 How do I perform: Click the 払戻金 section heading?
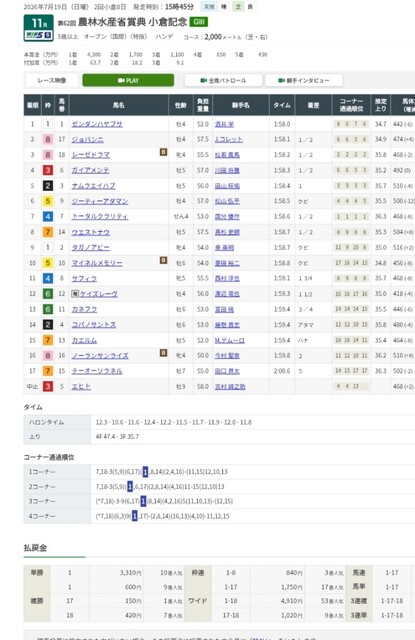pyautogui.click(x=35, y=548)
